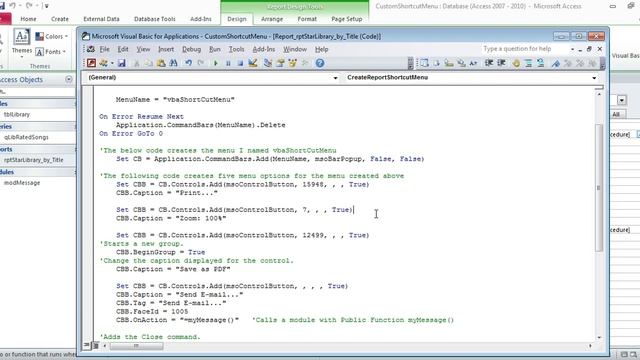Toggle Bookmark with the blue flag icon
This screenshot has width=640, height=360.
[x=556, y=63]
